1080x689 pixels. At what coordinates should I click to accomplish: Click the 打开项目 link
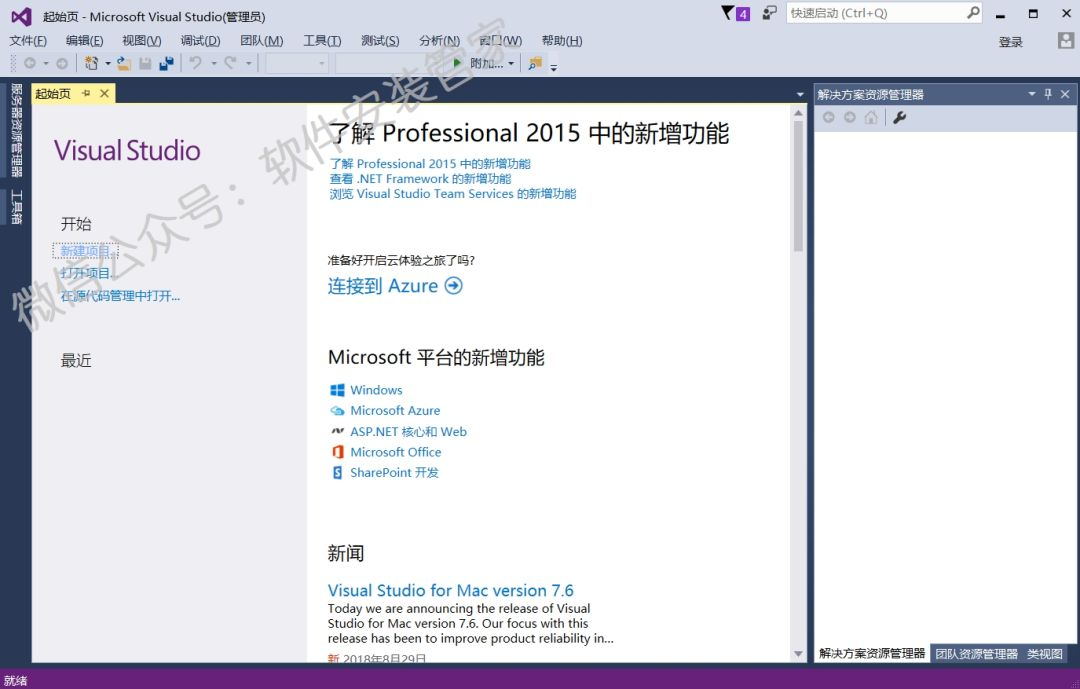(x=86, y=274)
